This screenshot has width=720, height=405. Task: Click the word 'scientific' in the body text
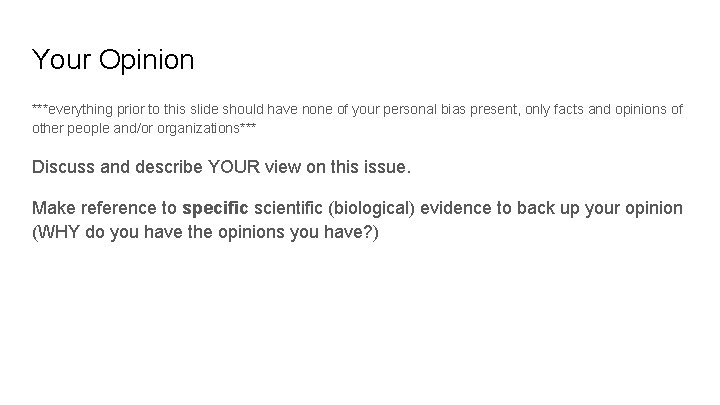[288, 208]
